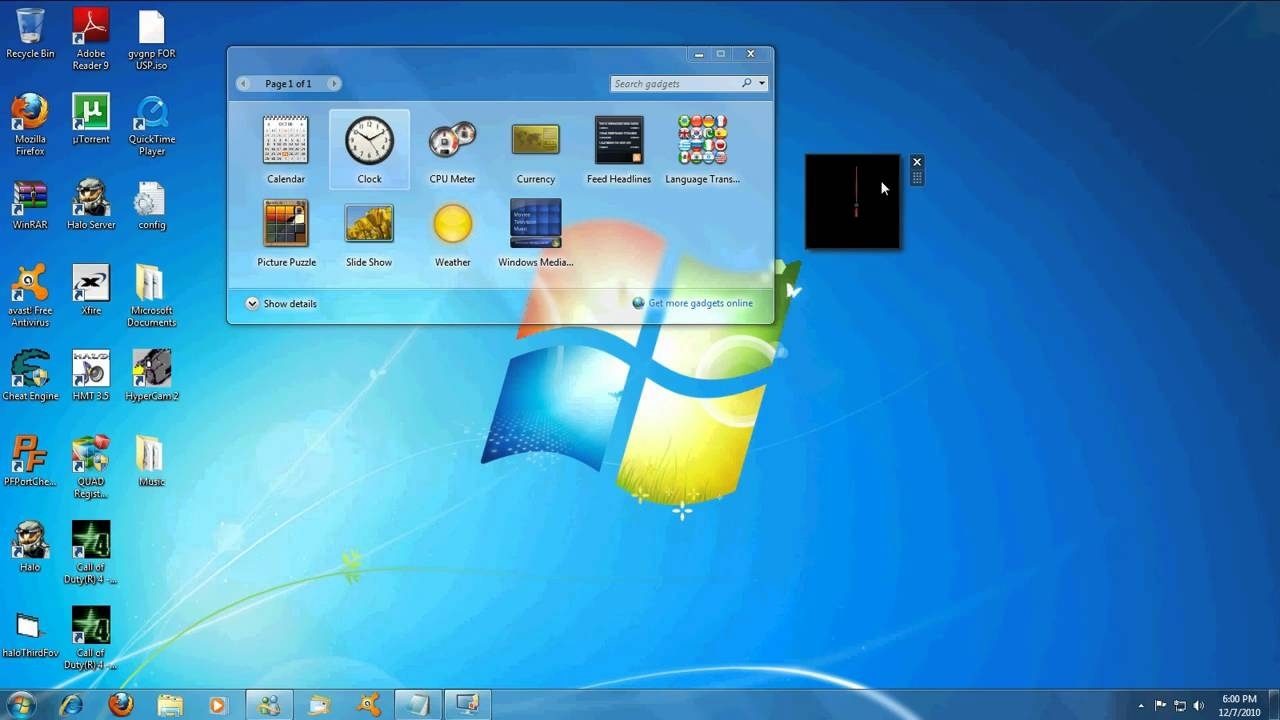Choose the Picture Puzzle gadget
Image resolution: width=1280 pixels, height=720 pixels.
pos(286,233)
